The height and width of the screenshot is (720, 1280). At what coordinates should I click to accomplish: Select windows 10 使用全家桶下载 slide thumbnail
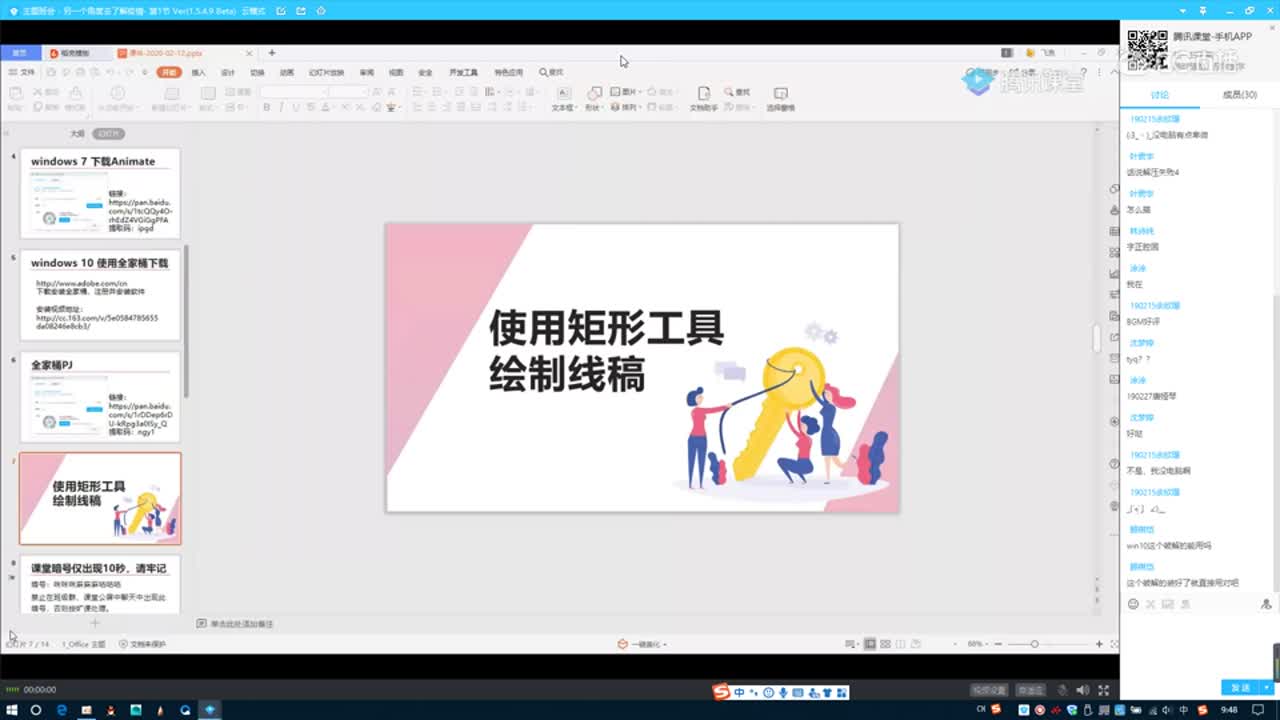tap(100, 295)
